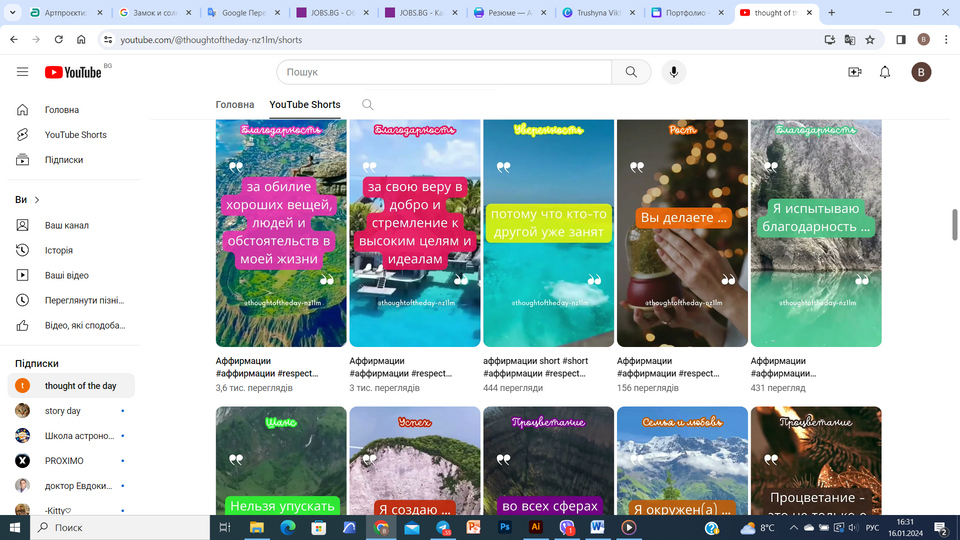Open Telegram from taskbar

[x=443, y=527]
